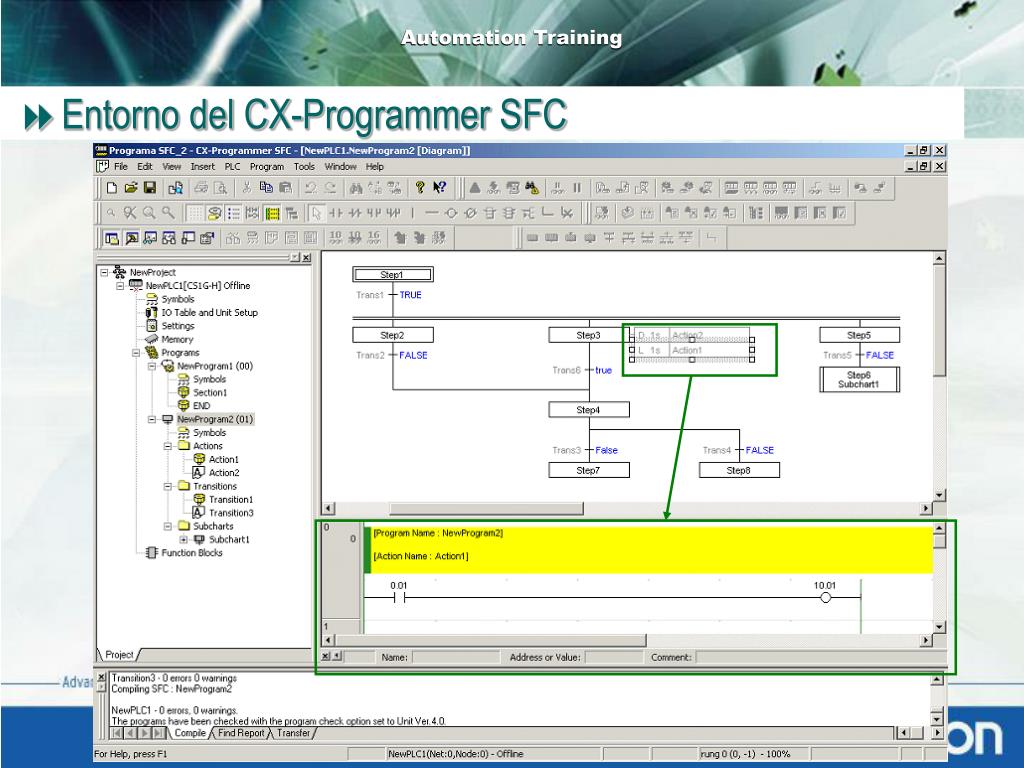The image size is (1024, 768).
Task: Collapse the Transitions folder in project tree
Action: (x=168, y=486)
